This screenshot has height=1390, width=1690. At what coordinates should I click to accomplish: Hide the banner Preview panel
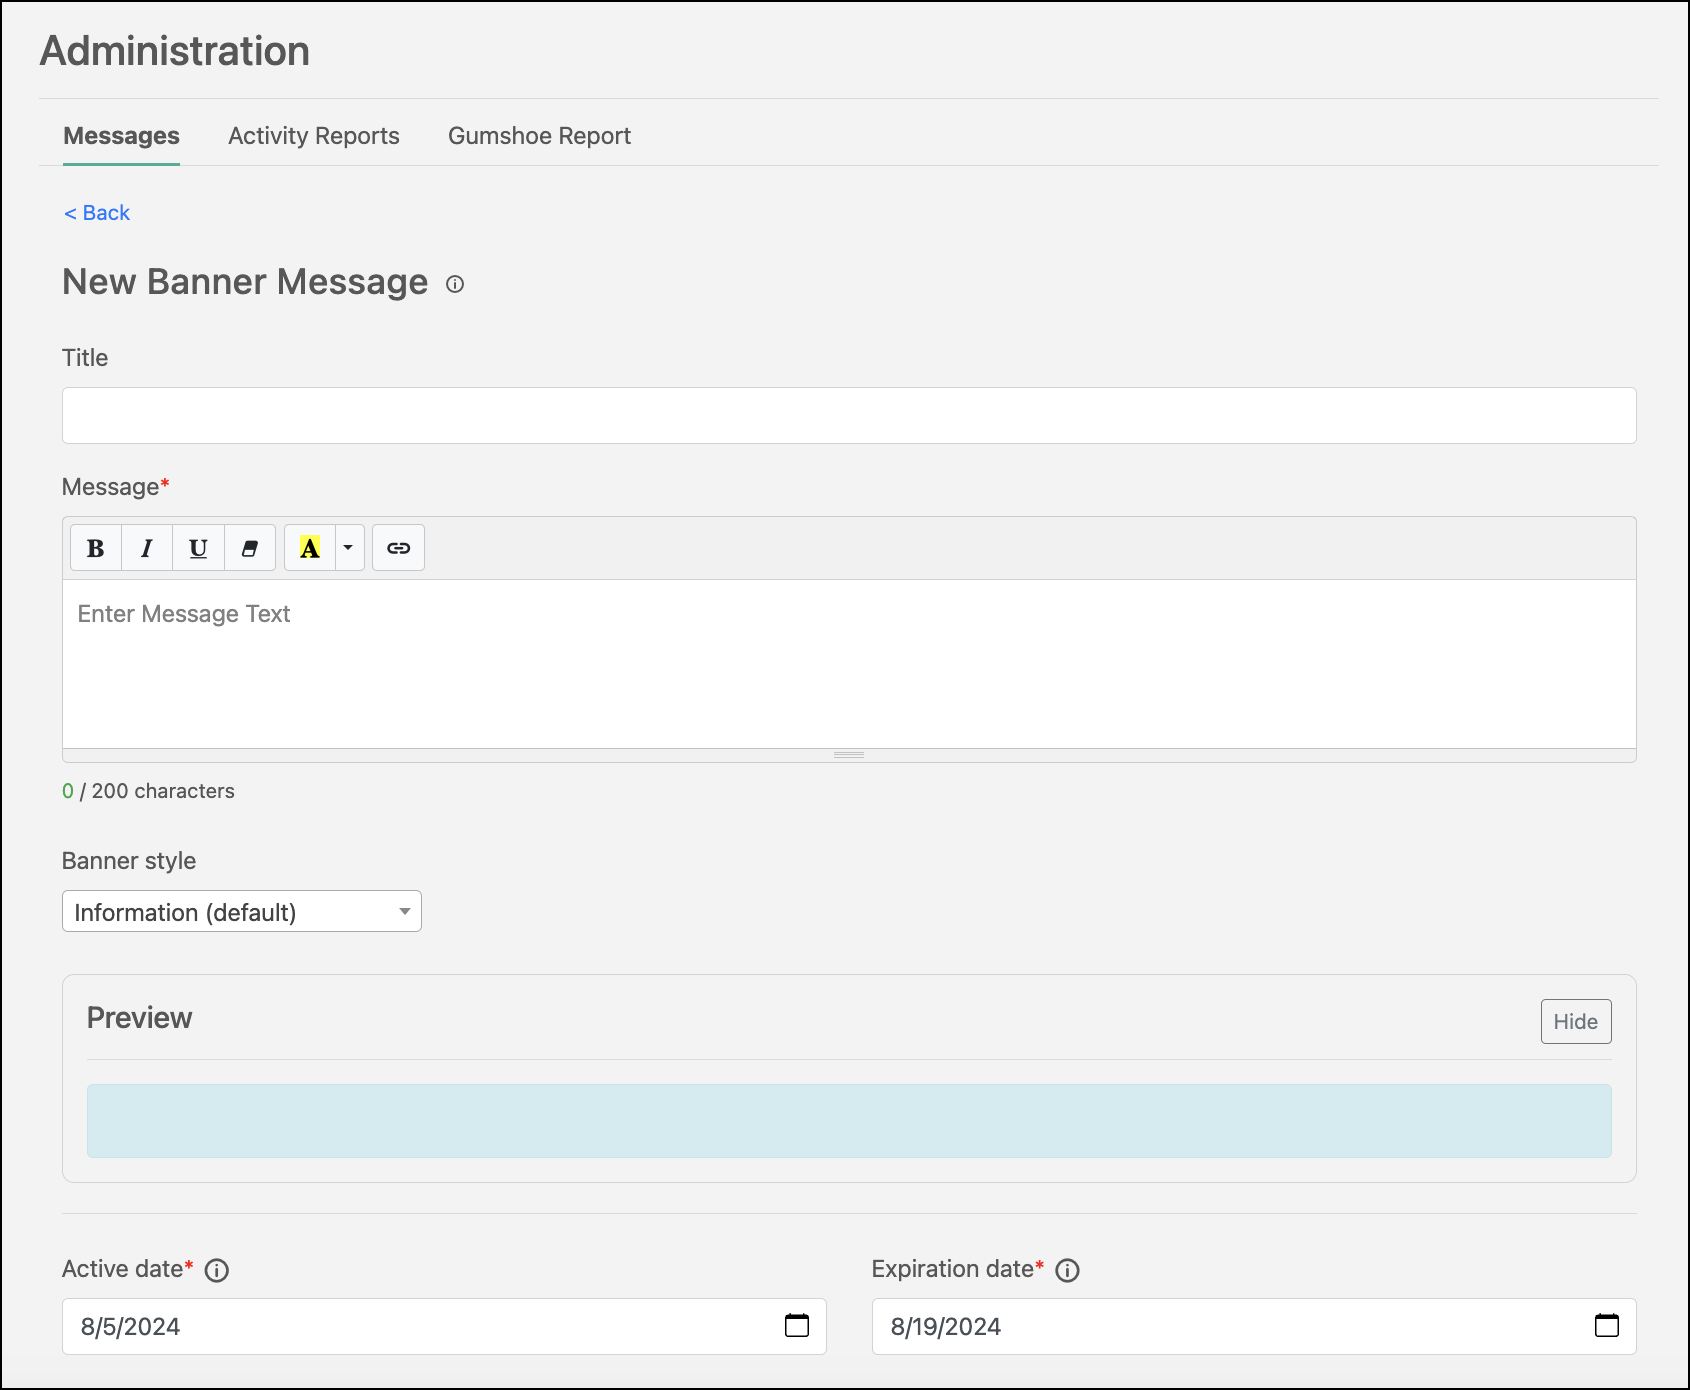1576,1021
